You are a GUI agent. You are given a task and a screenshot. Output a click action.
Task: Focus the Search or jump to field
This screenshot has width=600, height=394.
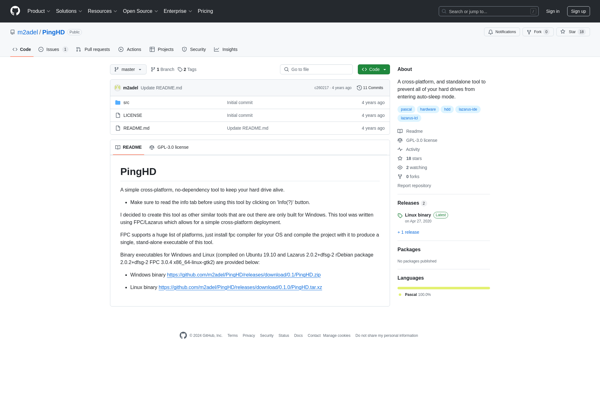[488, 11]
